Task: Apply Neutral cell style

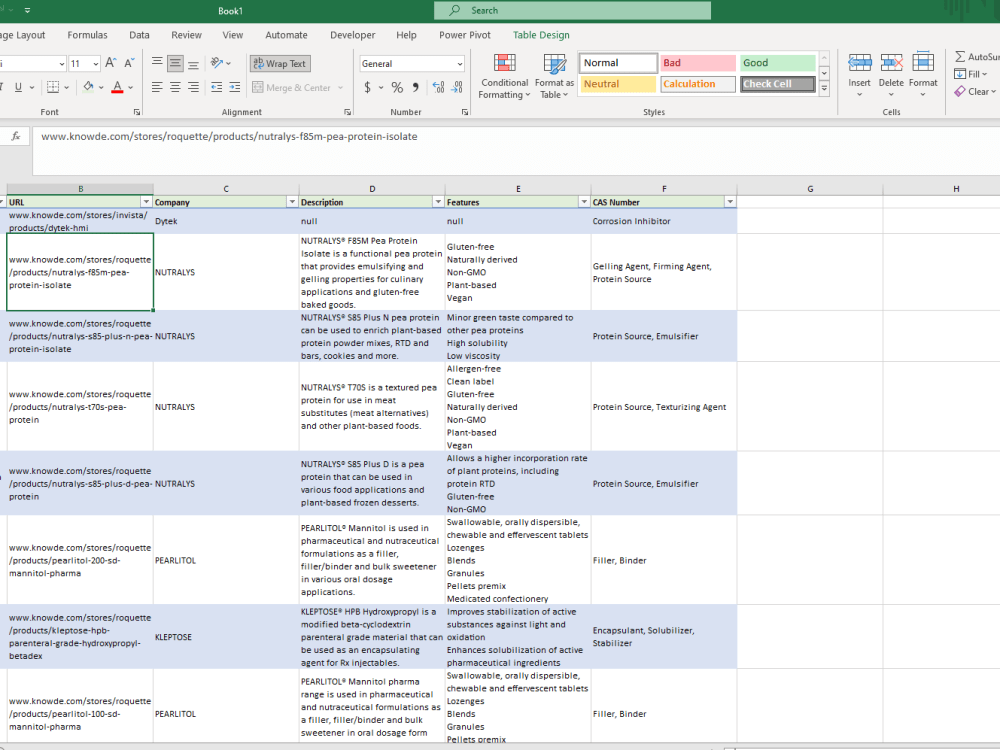Action: 618,84
